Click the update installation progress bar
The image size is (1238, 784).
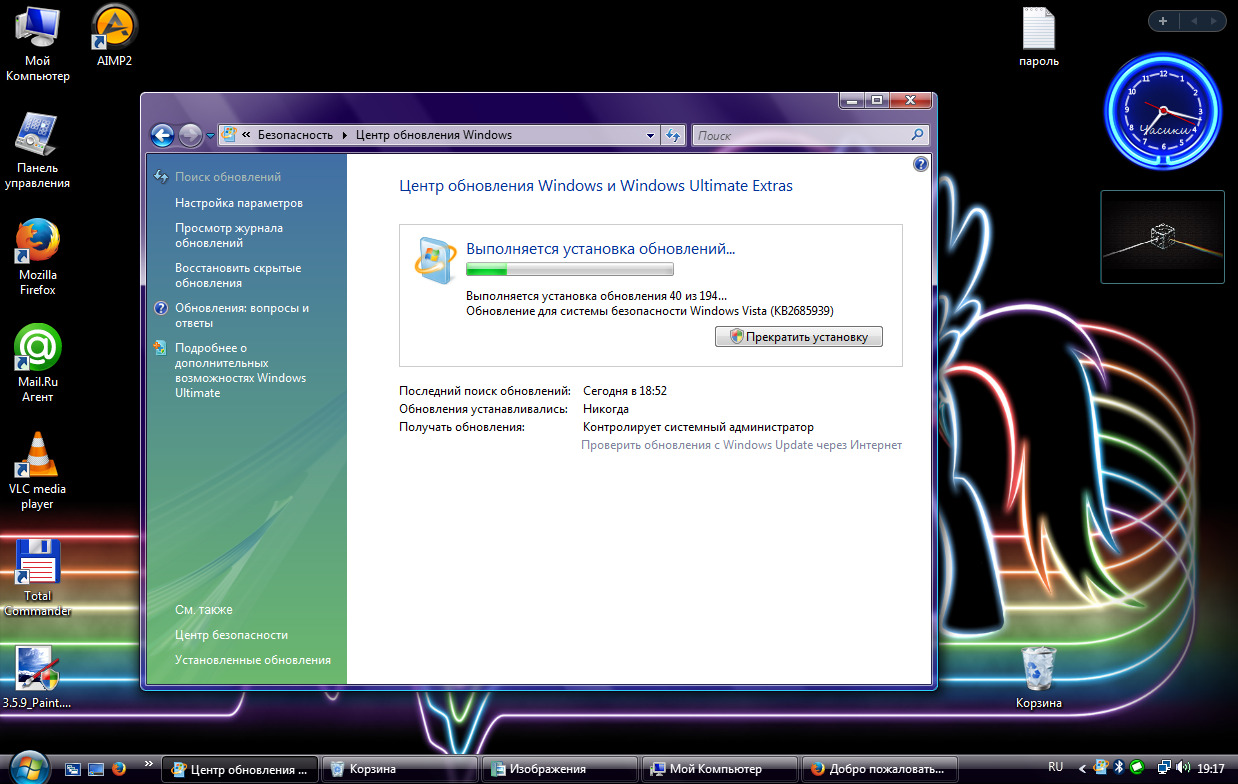[570, 269]
